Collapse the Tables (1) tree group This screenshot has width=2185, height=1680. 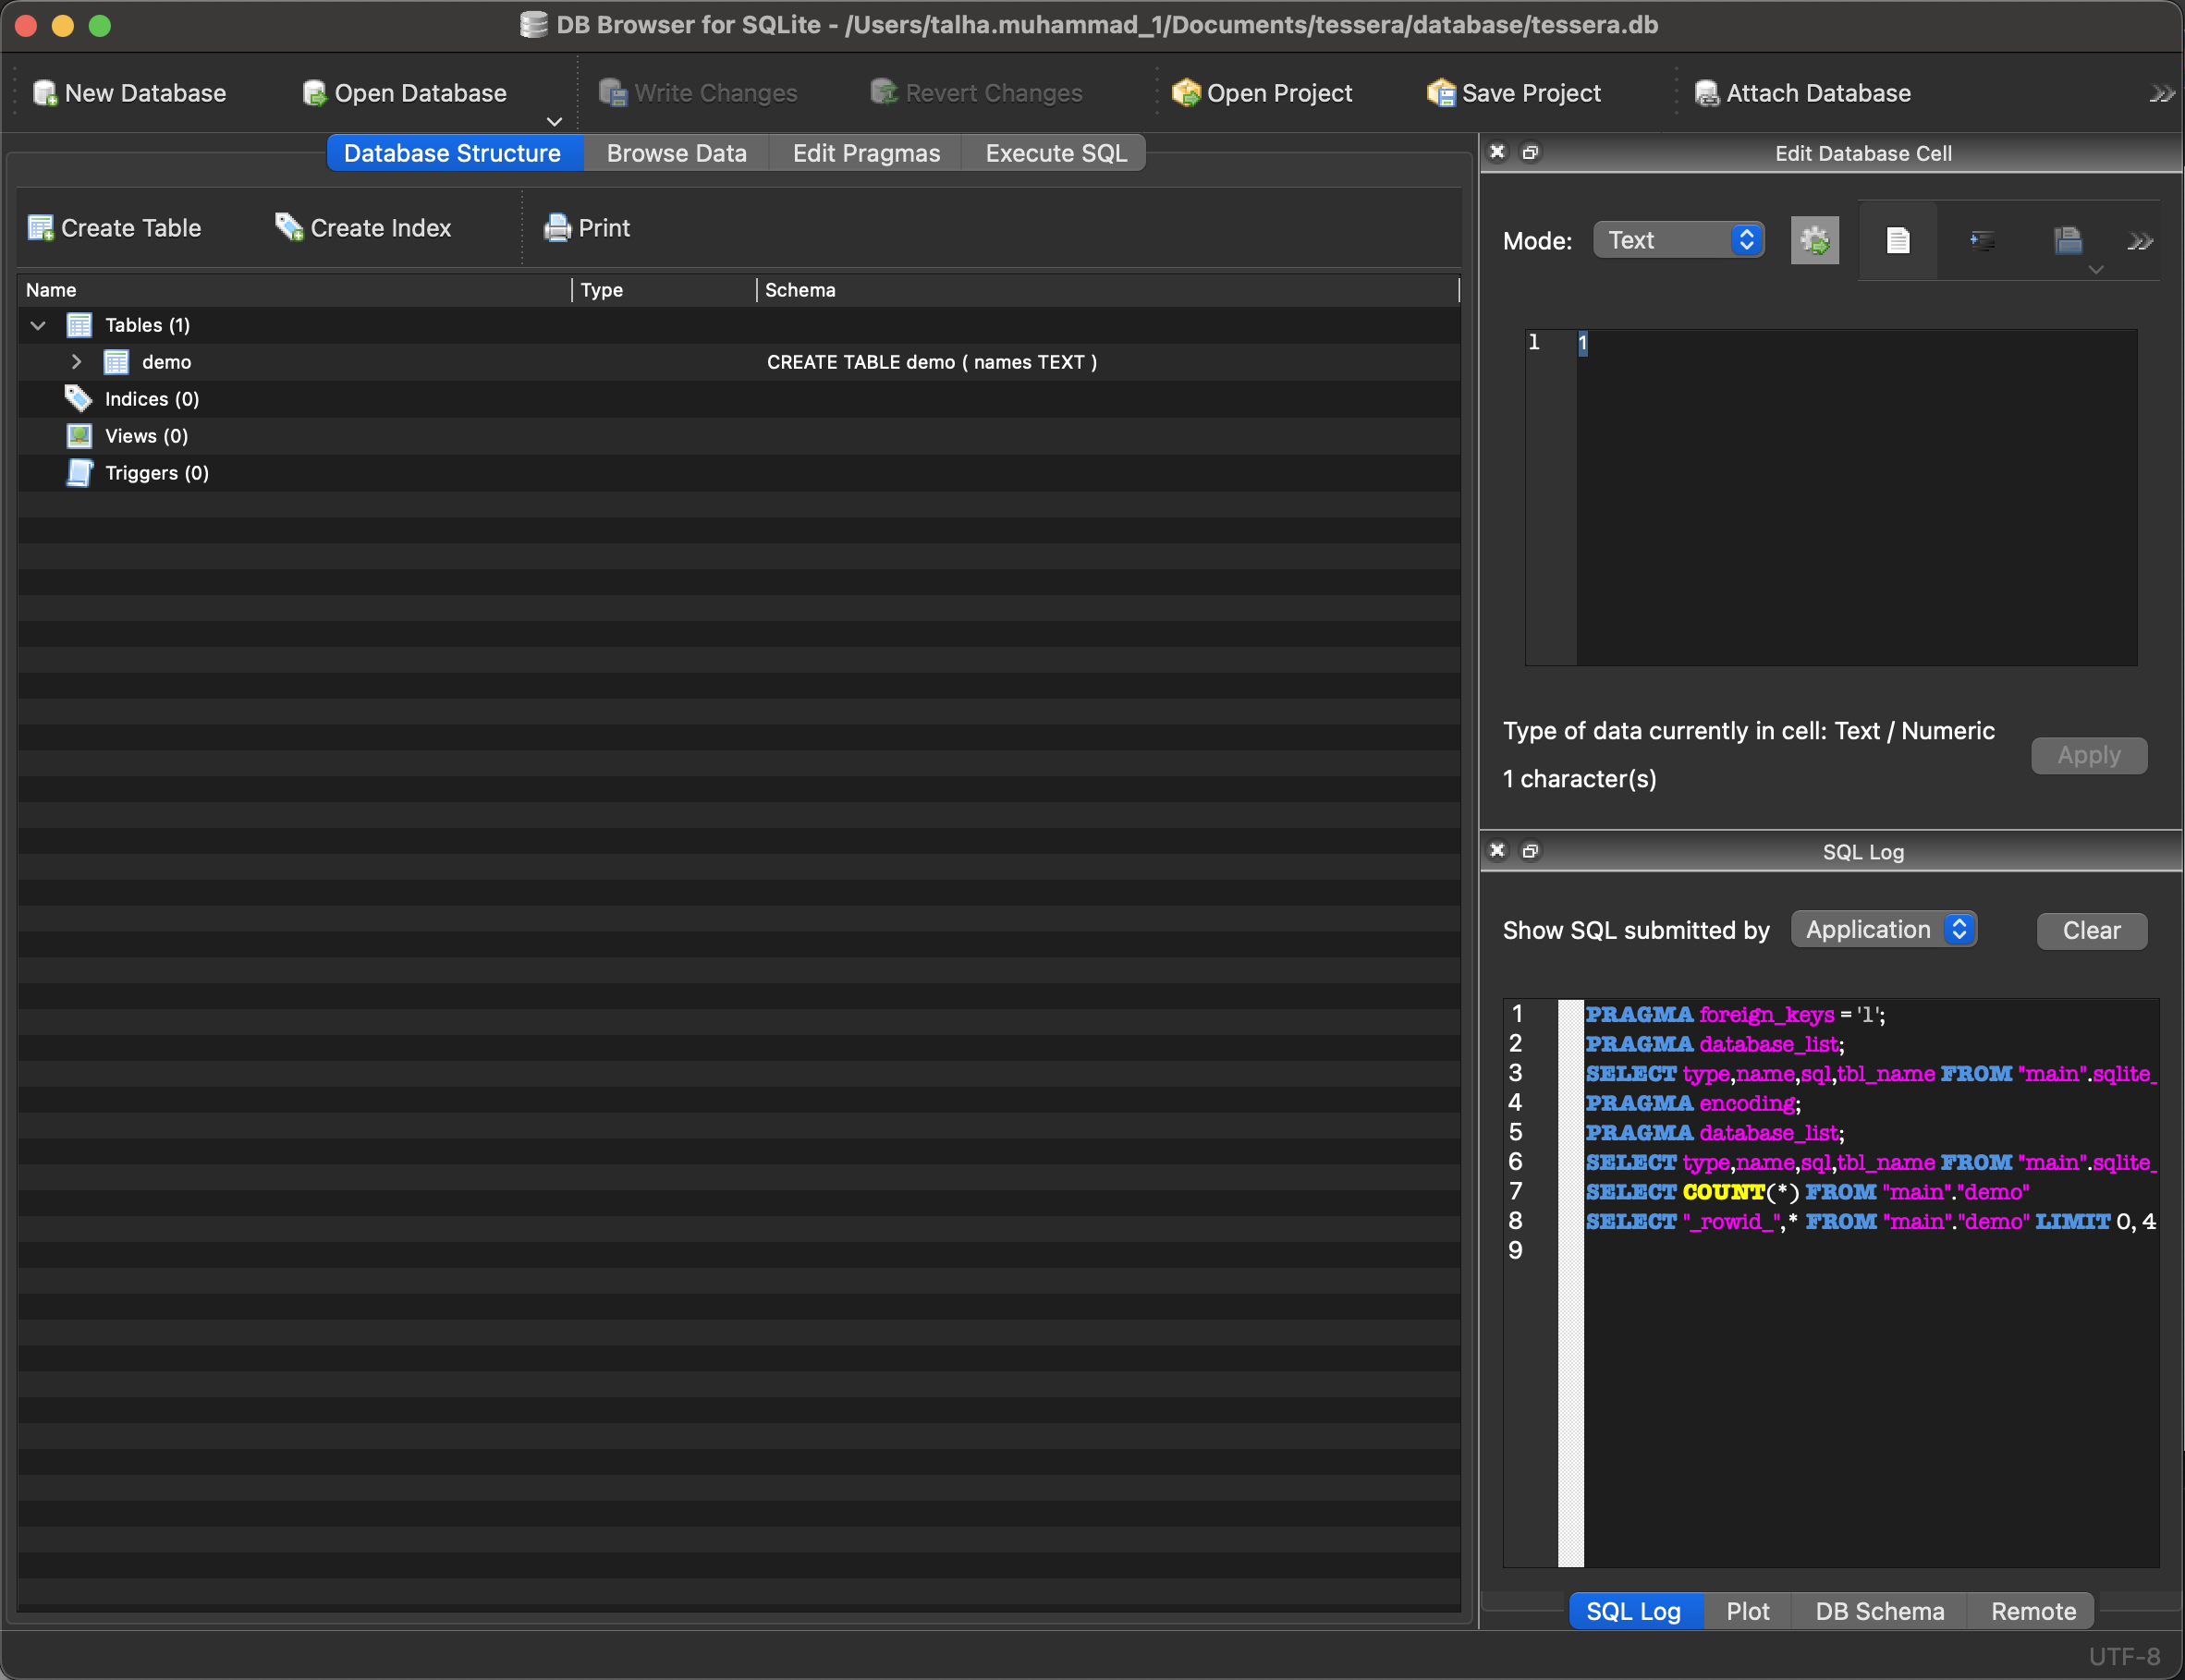pos(39,325)
